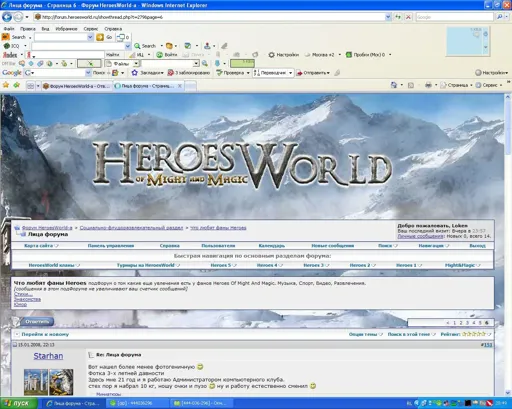The image size is (512, 409).
Task: Click Starhan's castle avatar thumbnail
Action: pos(36,382)
